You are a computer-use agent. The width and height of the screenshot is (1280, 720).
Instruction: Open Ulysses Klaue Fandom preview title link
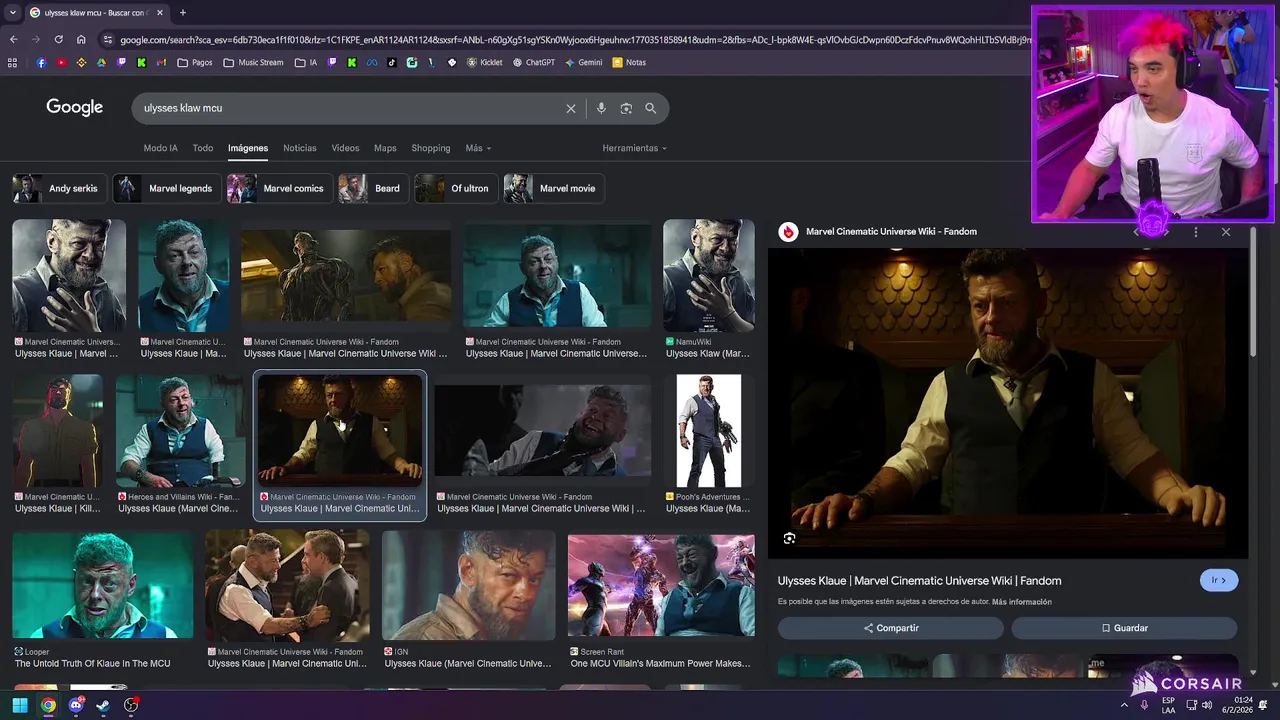(x=920, y=581)
